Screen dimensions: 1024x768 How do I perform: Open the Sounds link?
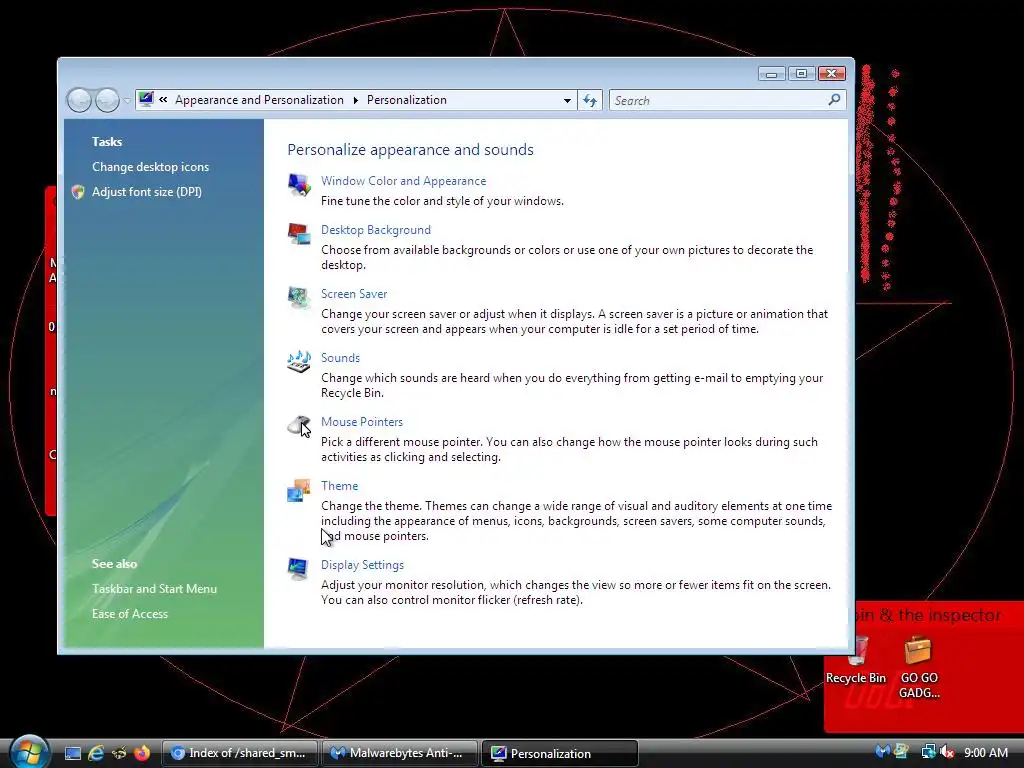coord(340,358)
